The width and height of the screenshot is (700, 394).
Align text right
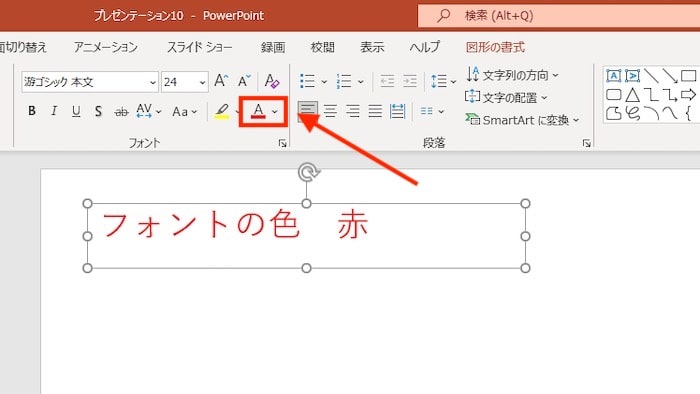coord(353,111)
